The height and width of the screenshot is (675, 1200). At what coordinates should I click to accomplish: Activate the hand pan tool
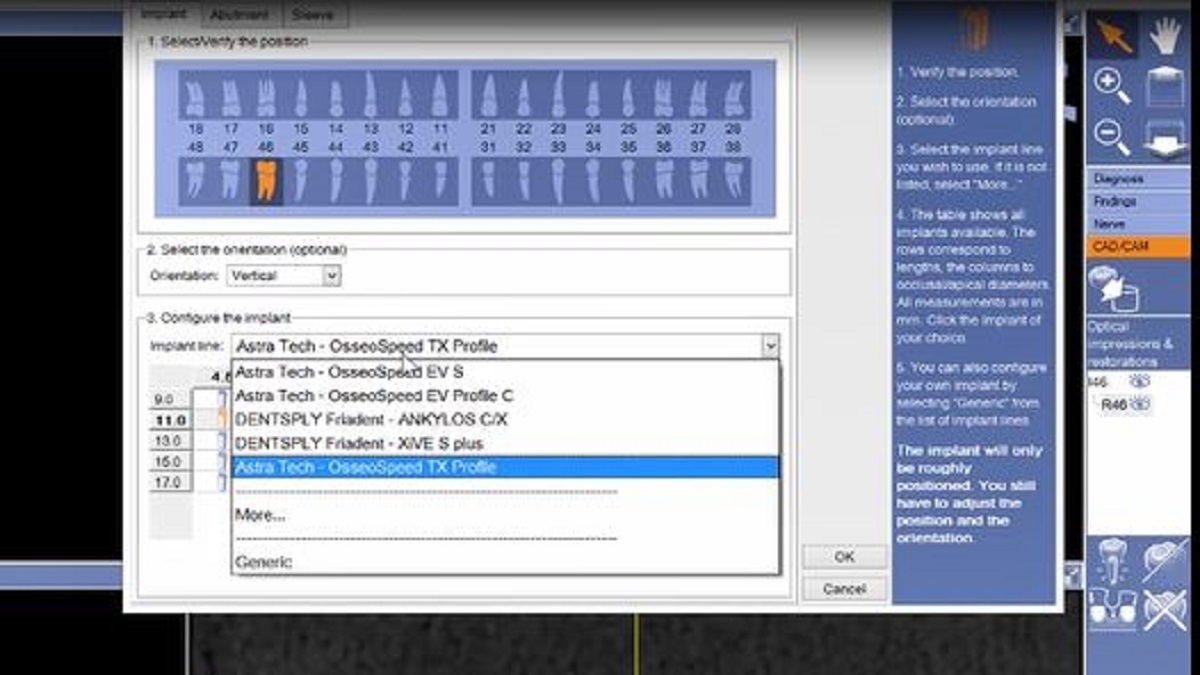pos(1165,35)
